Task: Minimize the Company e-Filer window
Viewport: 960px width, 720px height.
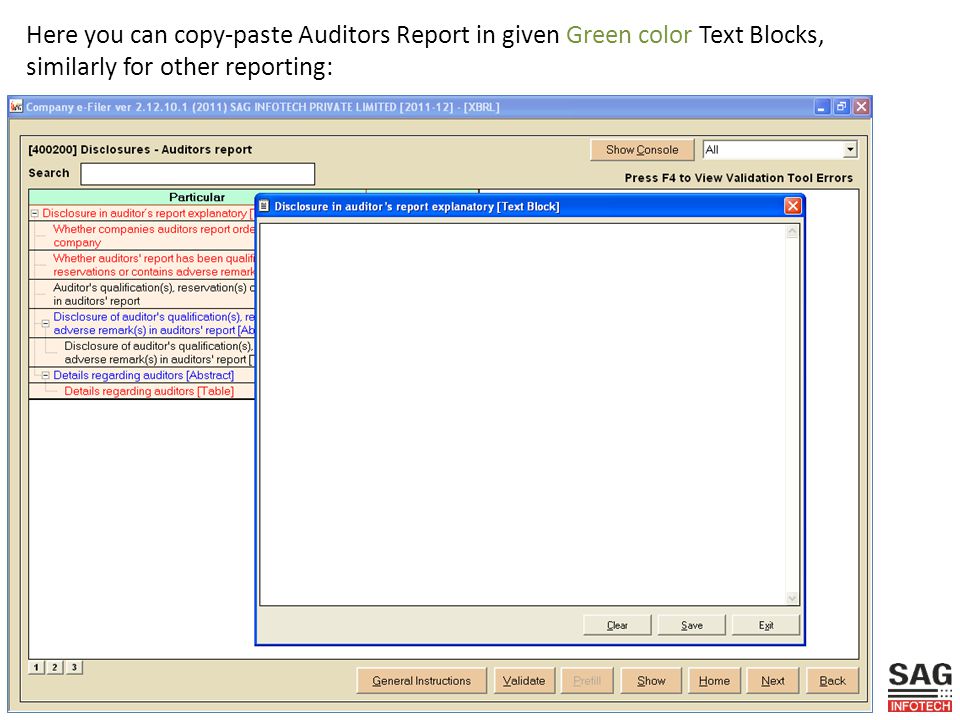Action: coord(822,107)
